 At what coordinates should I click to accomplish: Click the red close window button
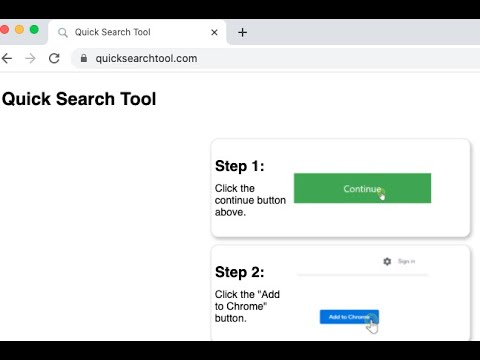coord(4,30)
